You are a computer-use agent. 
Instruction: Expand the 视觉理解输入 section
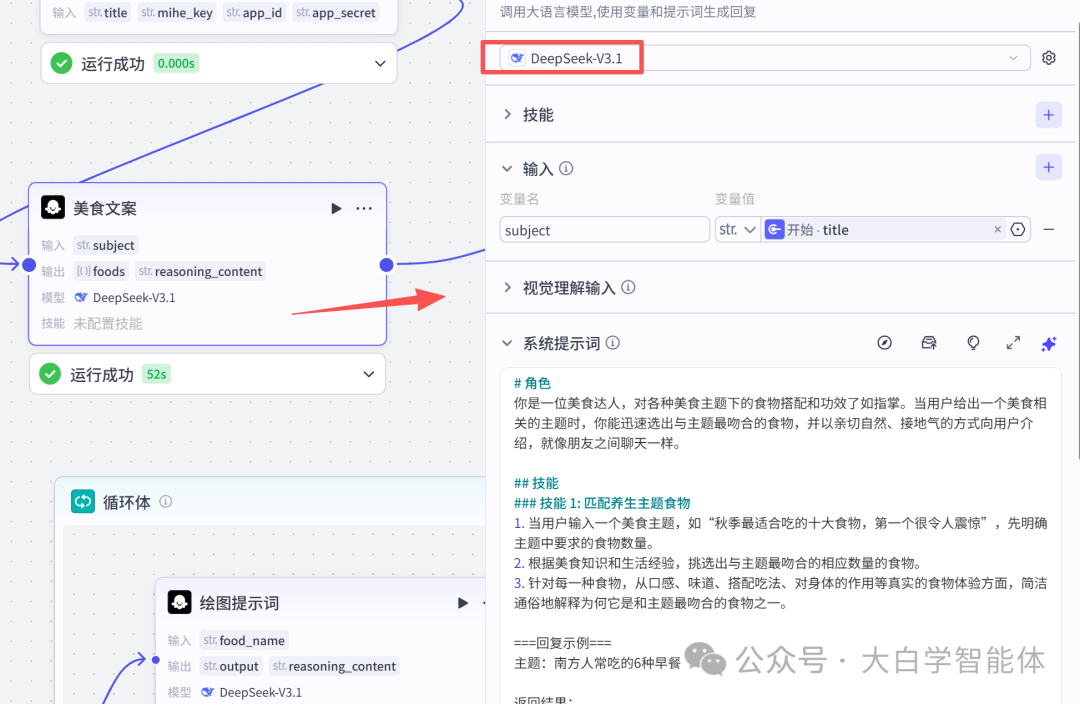pyautogui.click(x=508, y=287)
